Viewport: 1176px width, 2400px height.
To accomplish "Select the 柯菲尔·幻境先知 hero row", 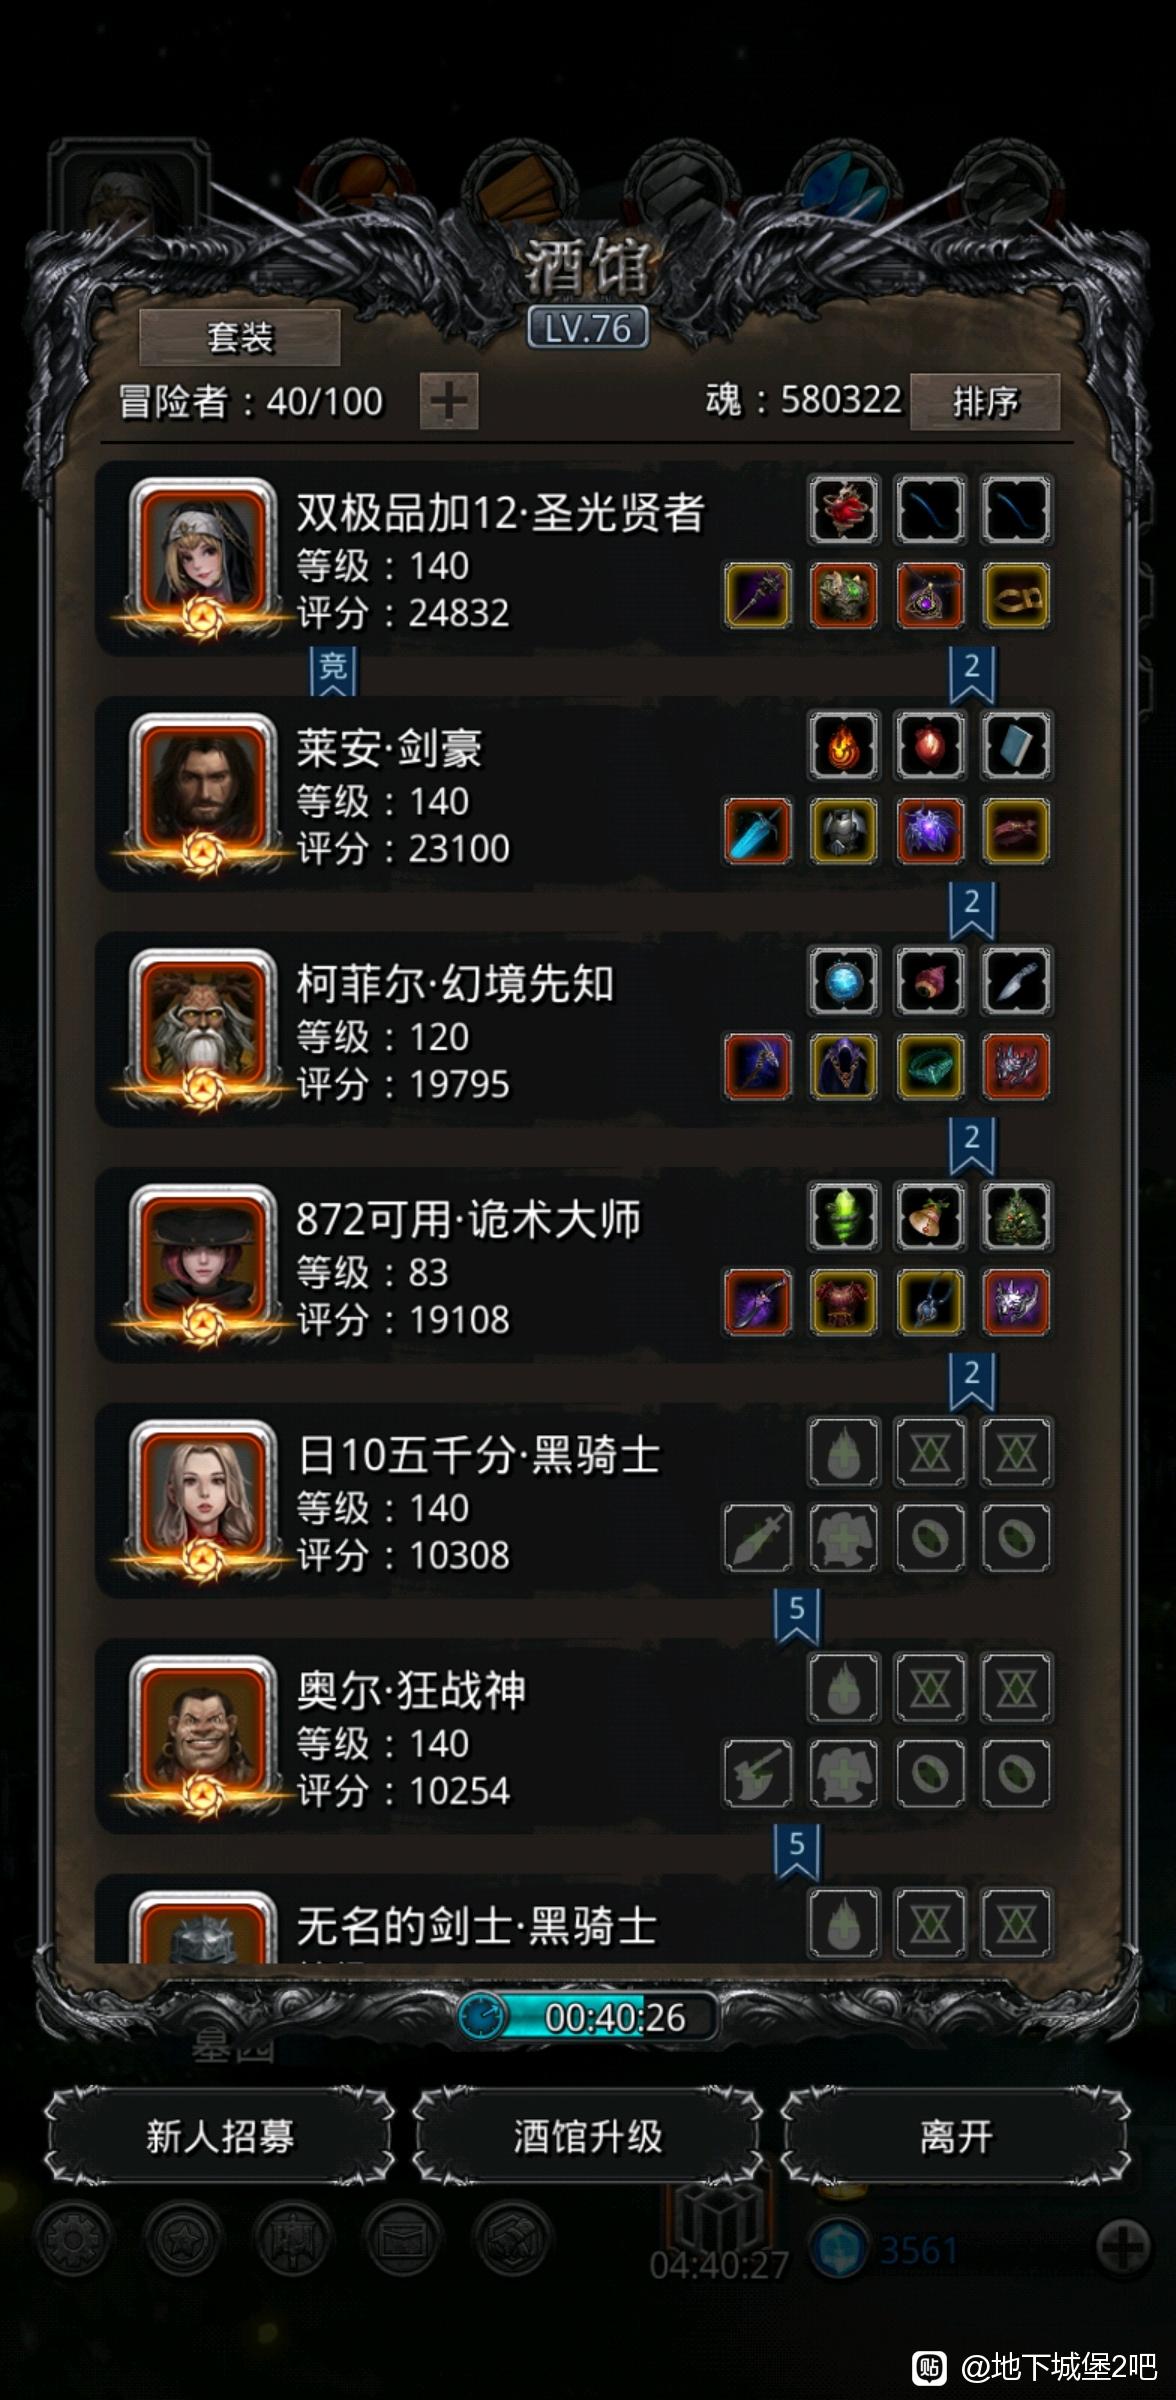I will (x=588, y=1030).
